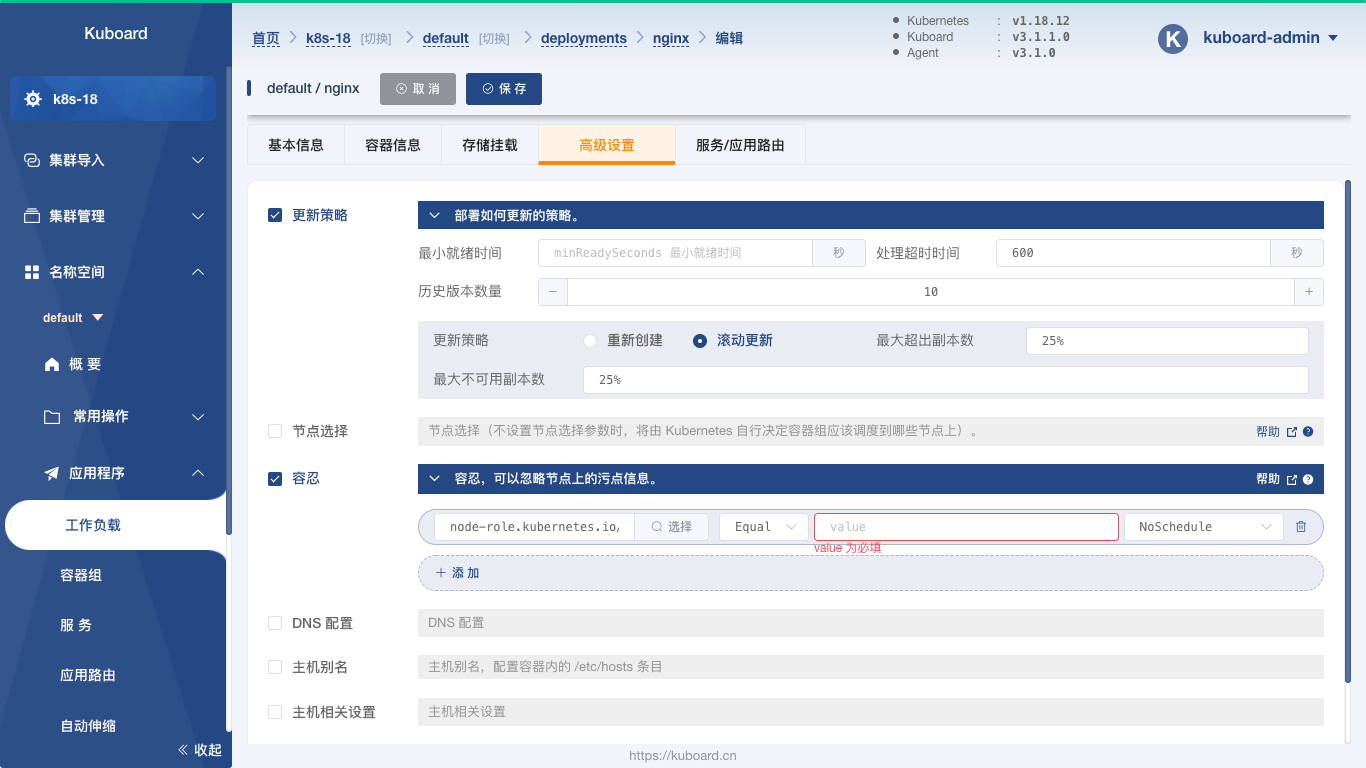This screenshot has width=1366, height=768.
Task: Expand the 集群导入 menu chevron
Action: point(198,160)
